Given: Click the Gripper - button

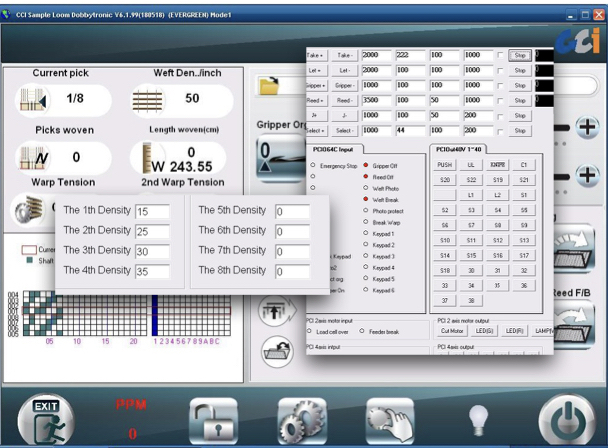Looking at the screenshot, I should point(345,86).
